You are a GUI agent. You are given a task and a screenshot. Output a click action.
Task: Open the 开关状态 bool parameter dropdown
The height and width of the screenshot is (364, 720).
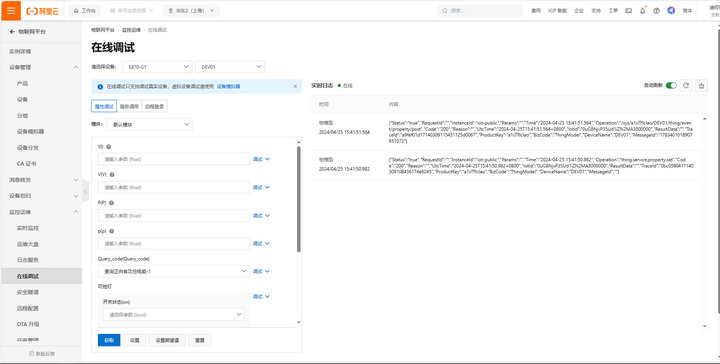pos(174,314)
